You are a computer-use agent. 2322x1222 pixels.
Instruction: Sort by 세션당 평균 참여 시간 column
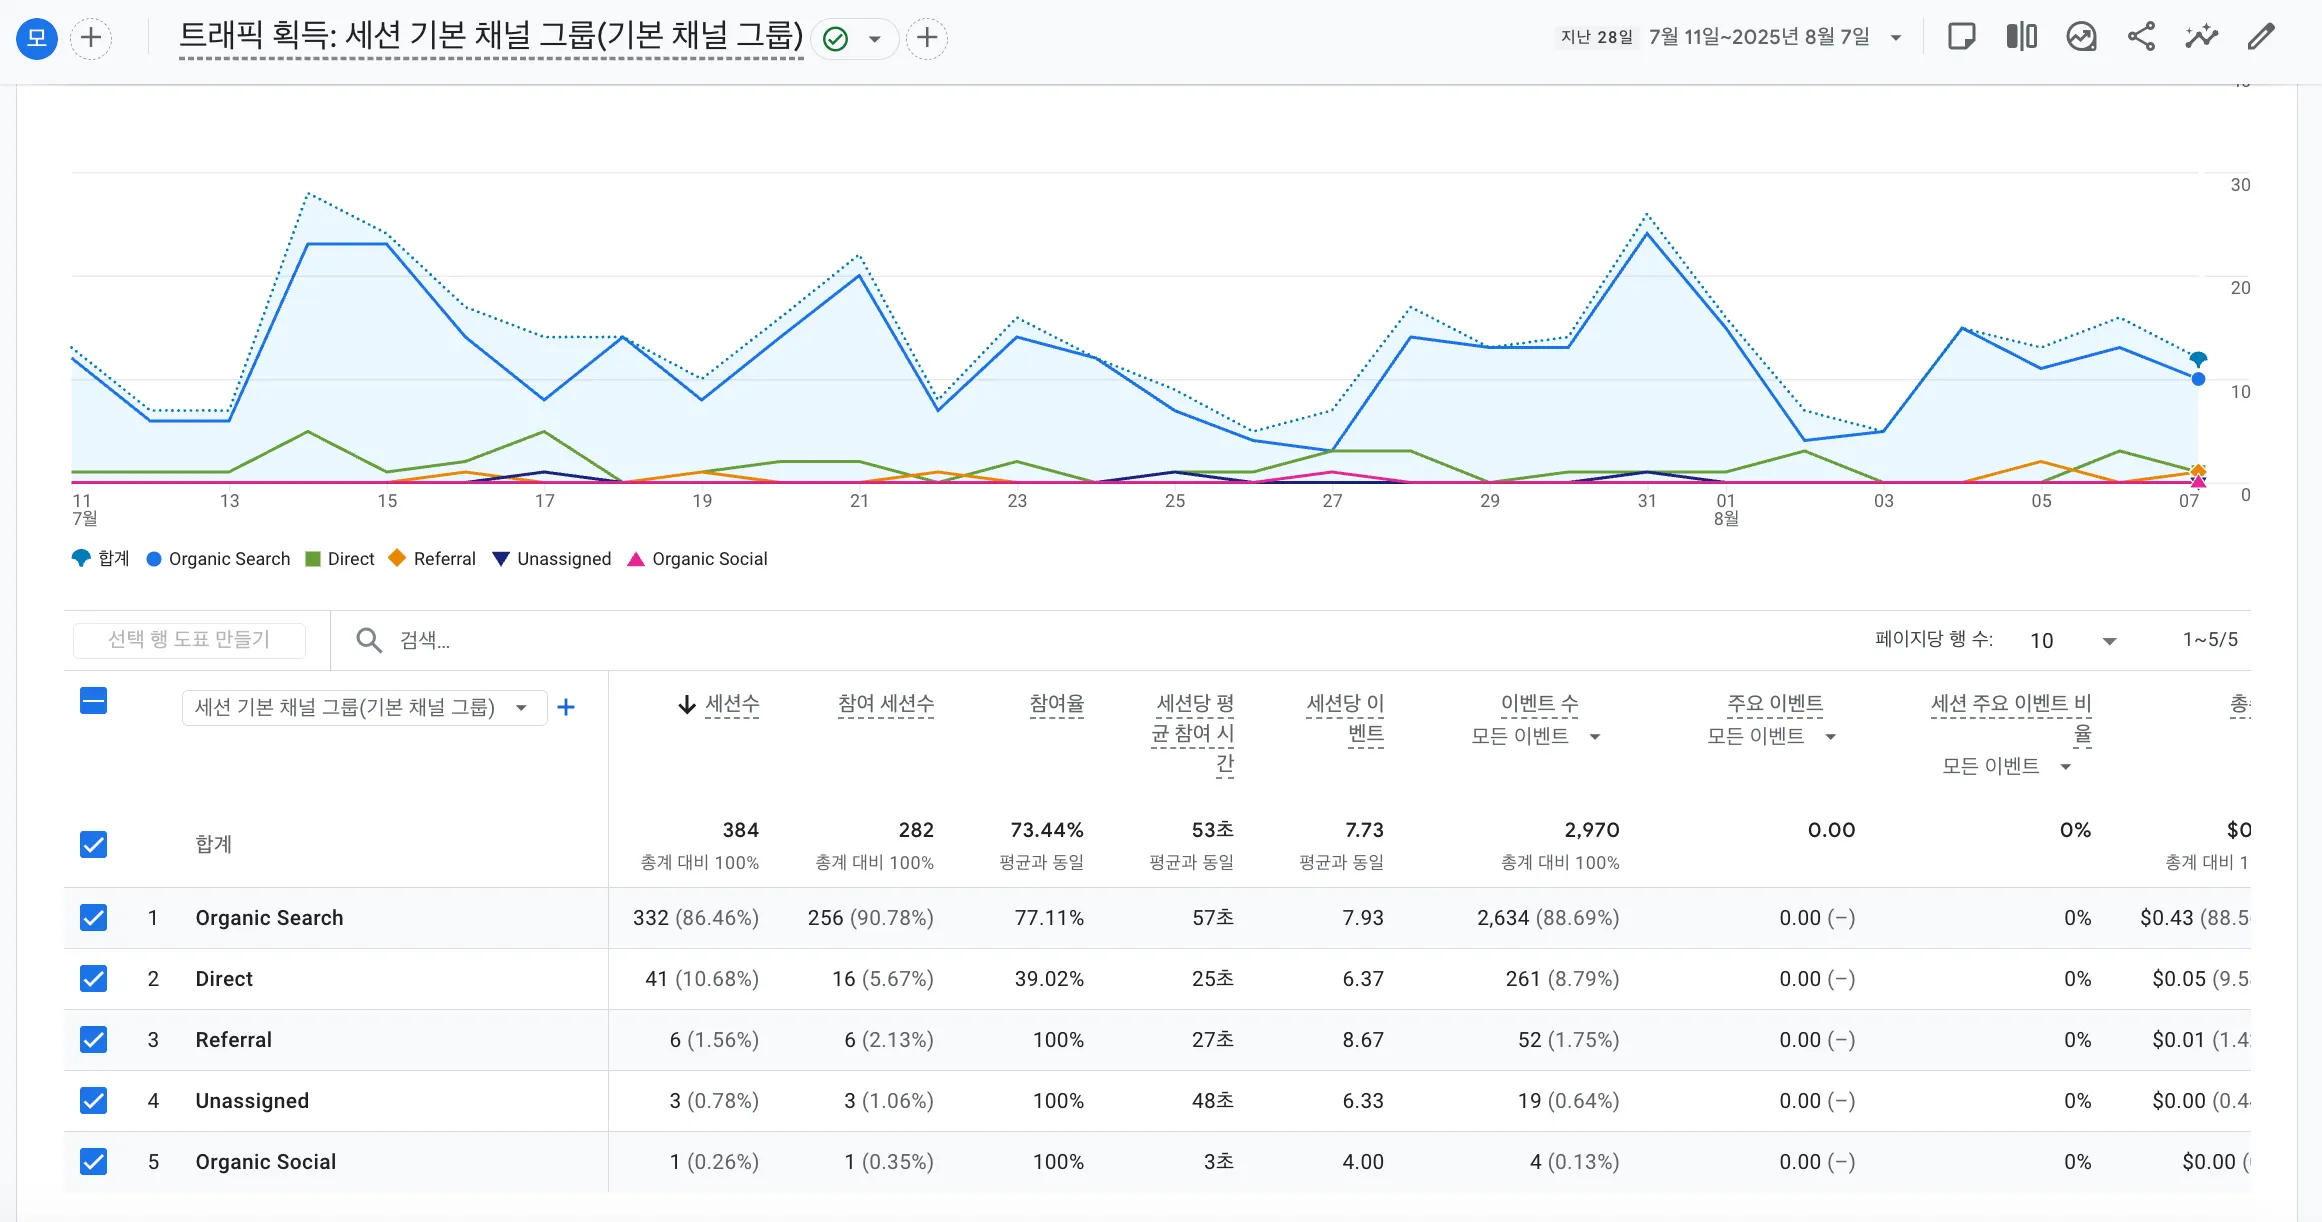click(1193, 734)
